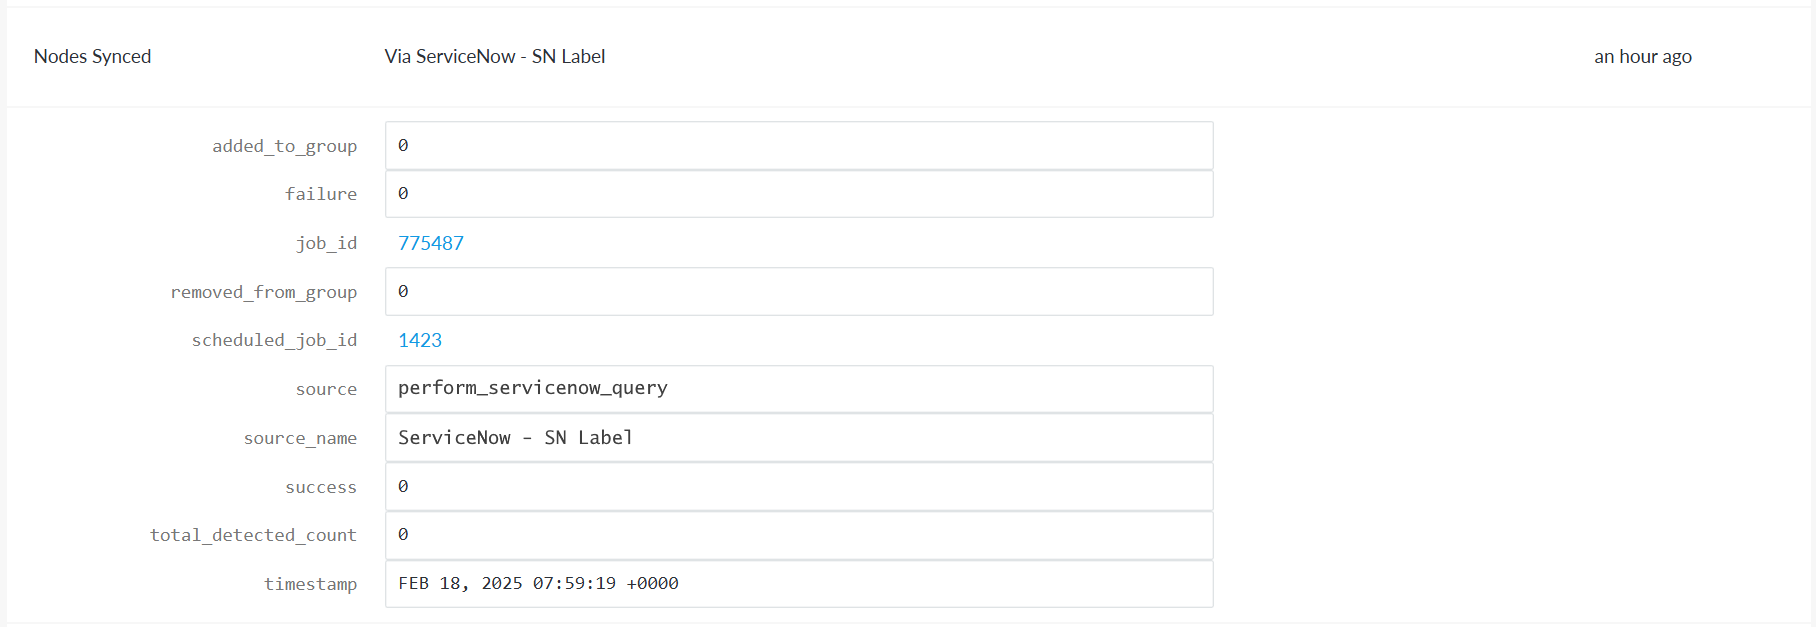Click the source_name field showing ServiceNow
The image size is (1816, 627).
(798, 438)
